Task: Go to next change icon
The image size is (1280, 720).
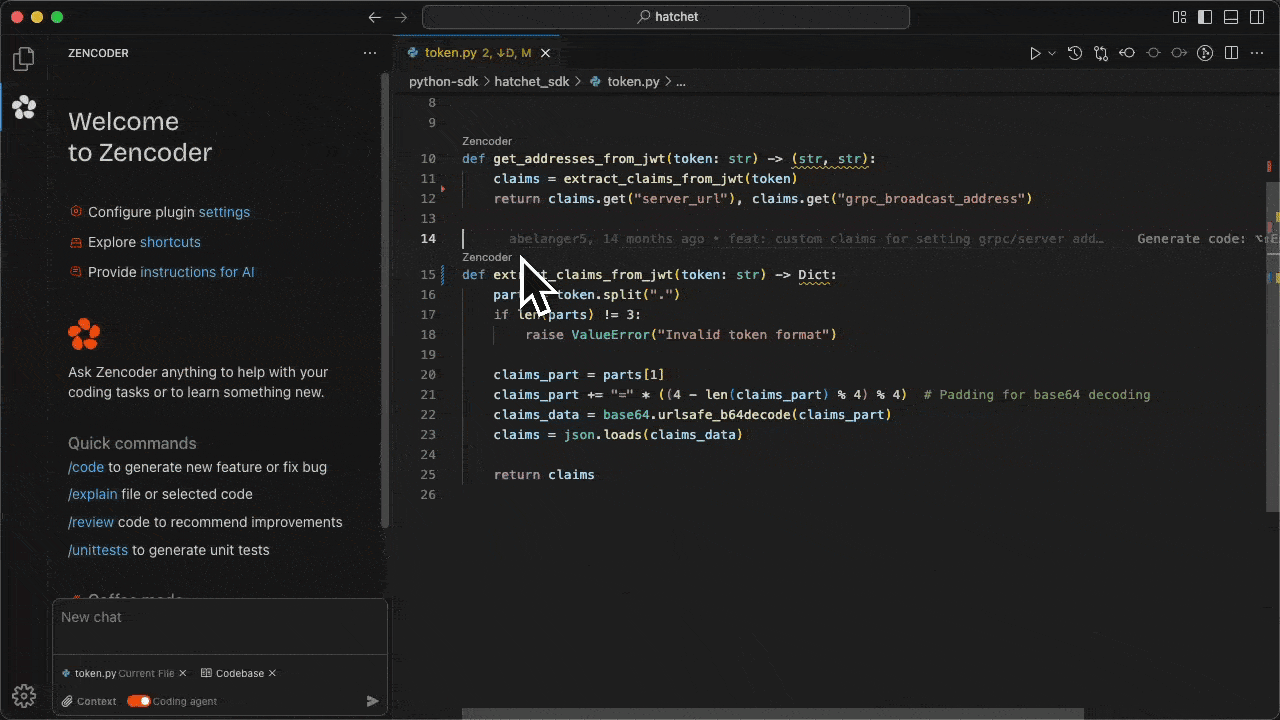Action: (x=1179, y=53)
